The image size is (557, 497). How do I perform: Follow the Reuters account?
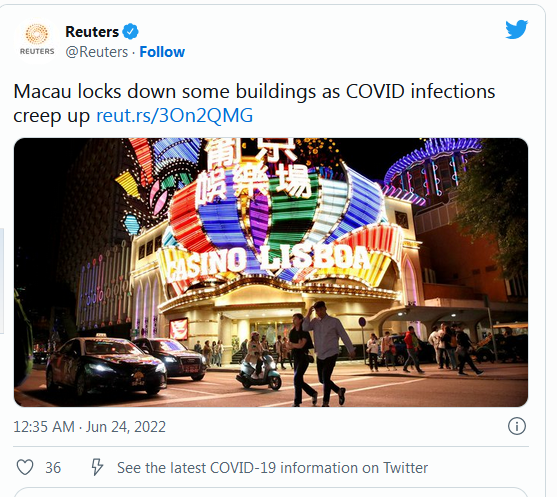pyautogui.click(x=162, y=52)
